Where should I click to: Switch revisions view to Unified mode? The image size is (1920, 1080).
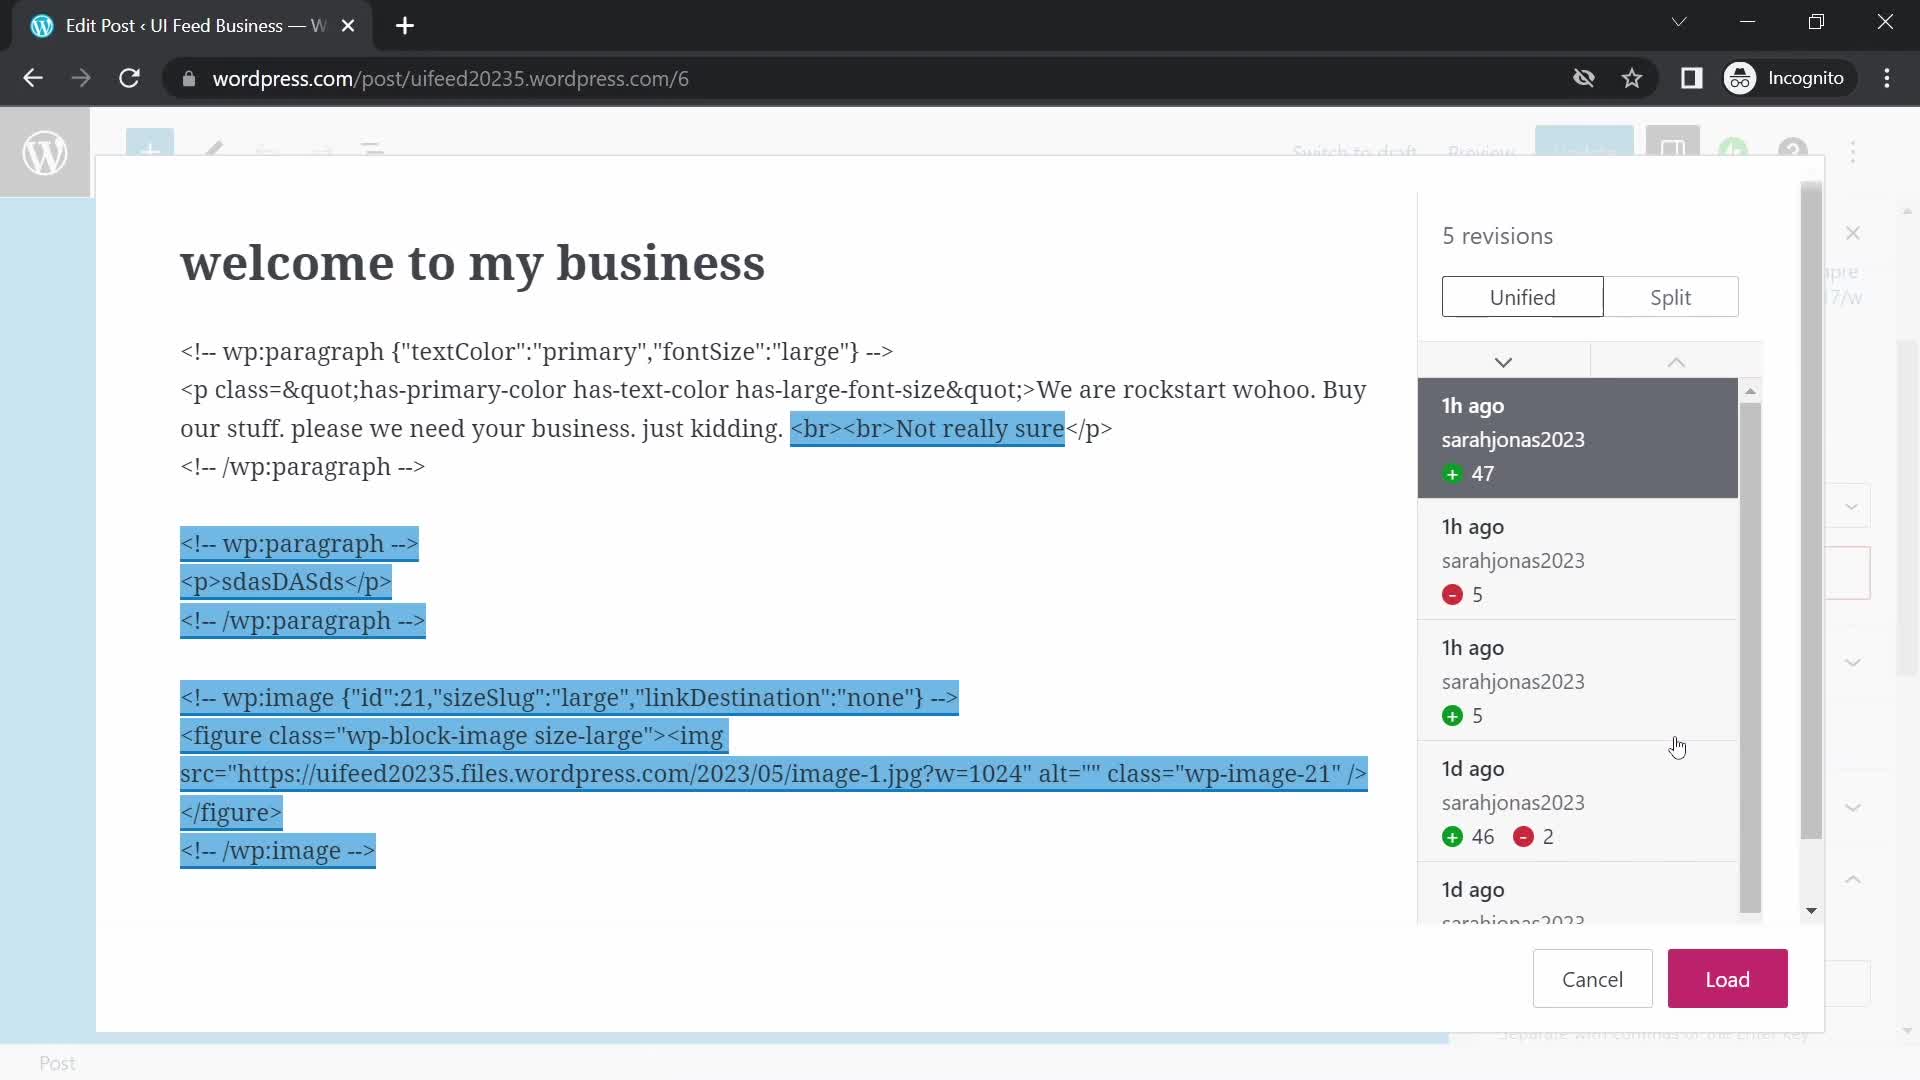point(1521,296)
